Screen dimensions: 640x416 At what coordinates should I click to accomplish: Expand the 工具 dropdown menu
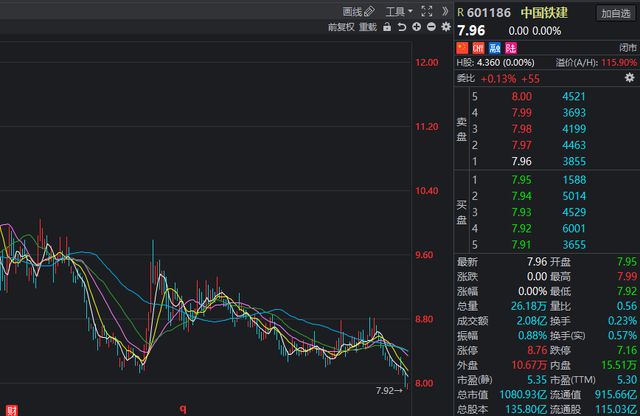[x=398, y=12]
